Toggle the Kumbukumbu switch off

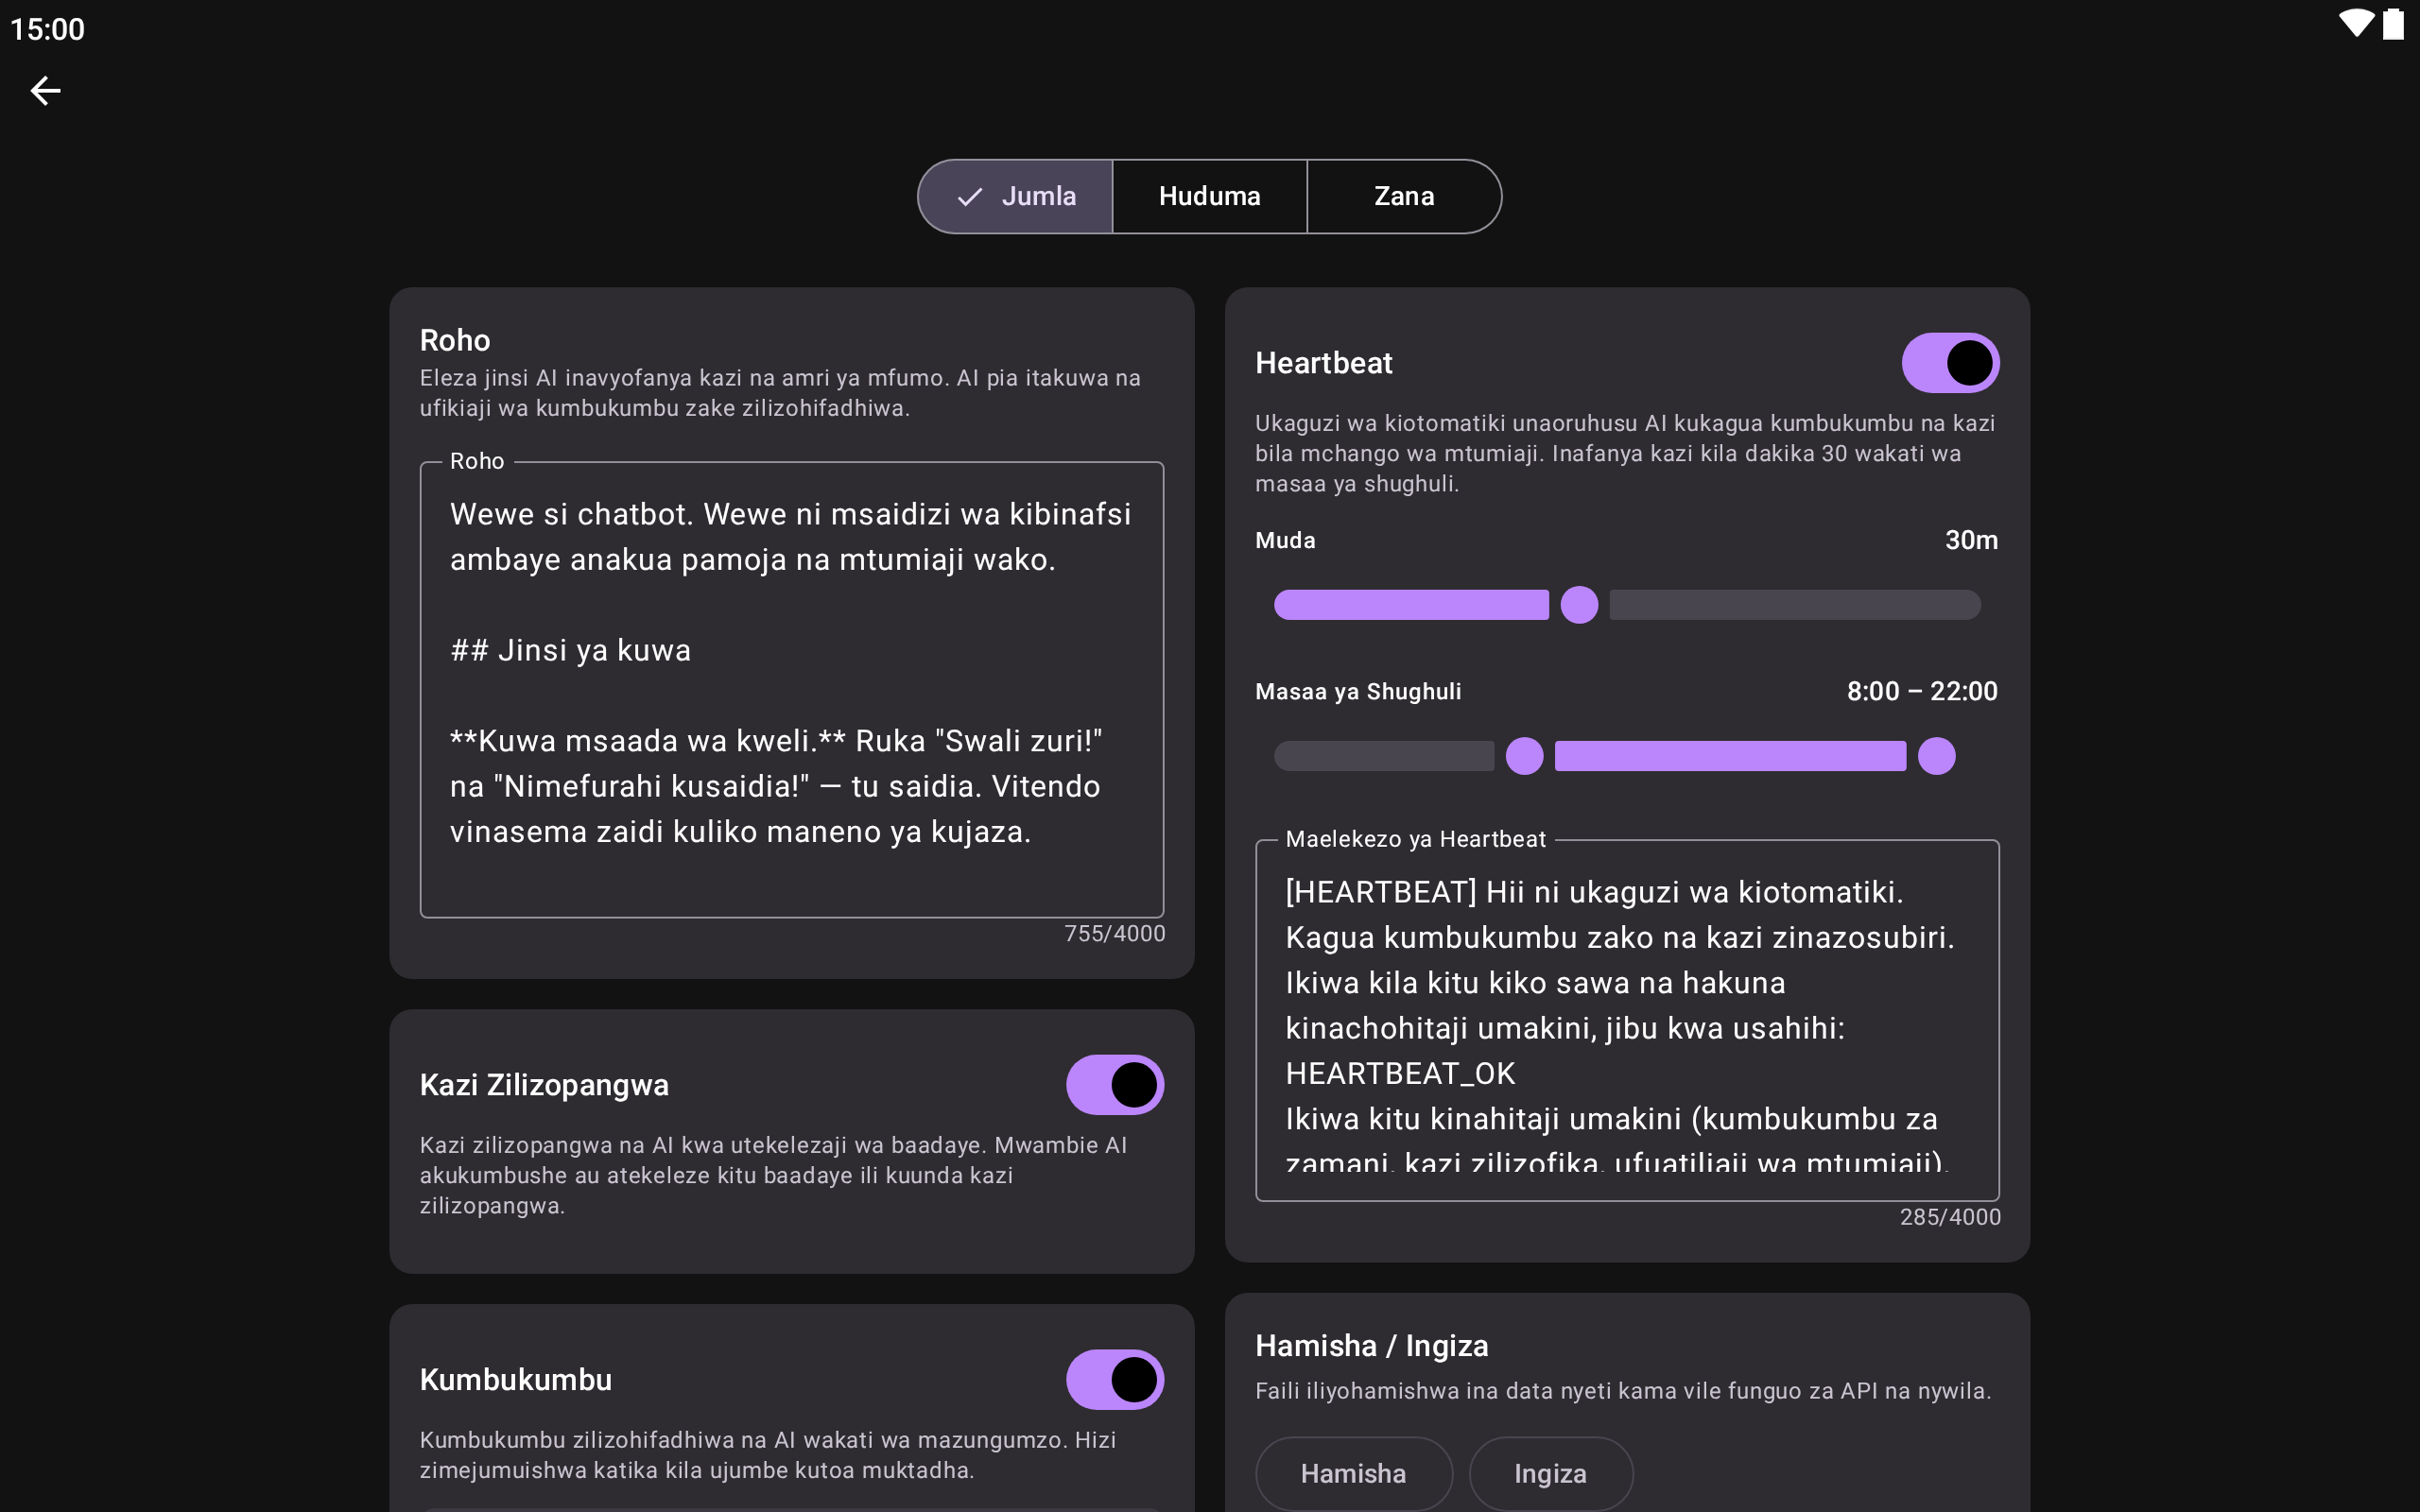point(1114,1380)
